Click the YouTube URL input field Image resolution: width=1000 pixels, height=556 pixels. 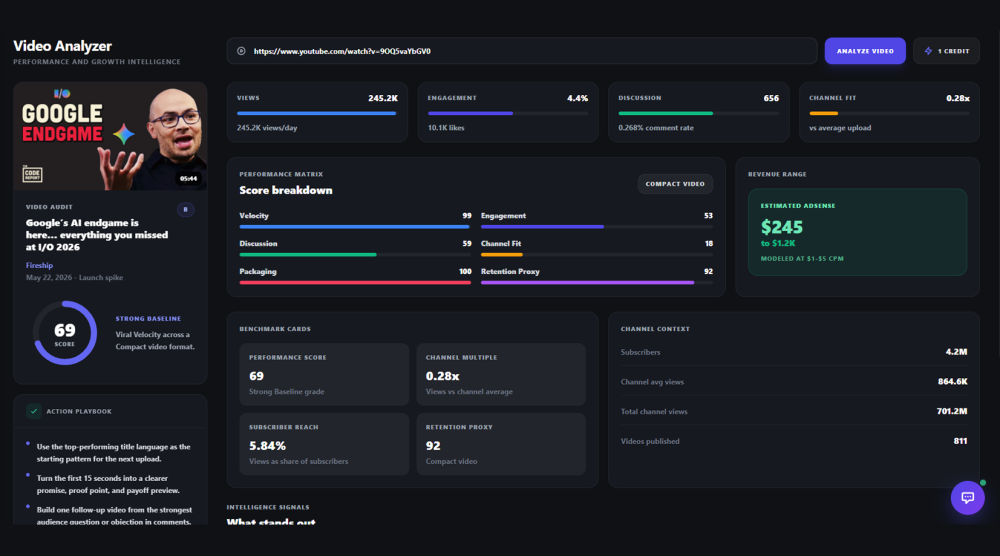pyautogui.click(x=522, y=51)
